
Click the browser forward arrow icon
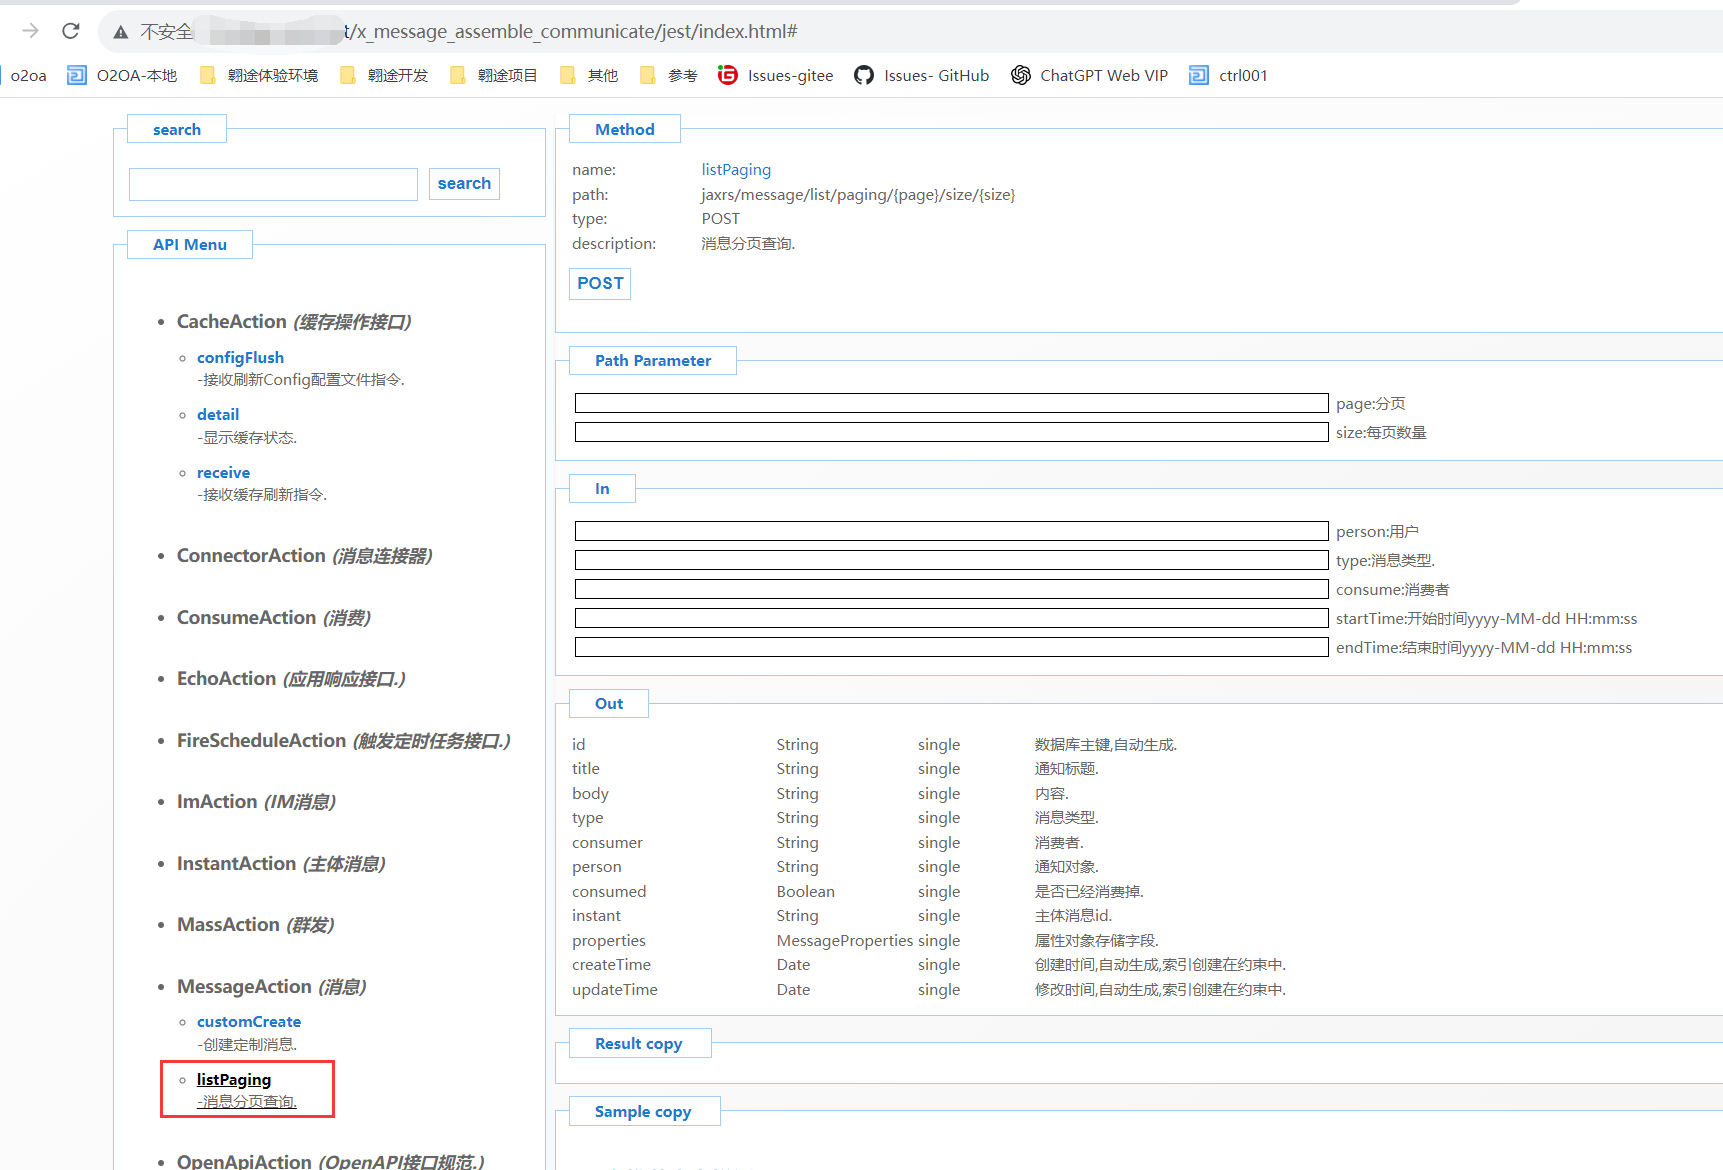point(30,31)
